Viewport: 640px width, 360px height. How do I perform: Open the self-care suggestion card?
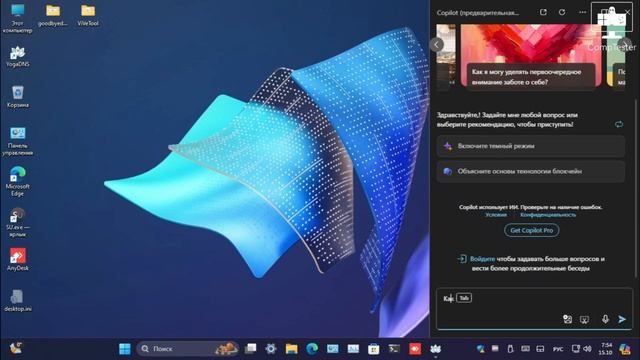(531, 56)
